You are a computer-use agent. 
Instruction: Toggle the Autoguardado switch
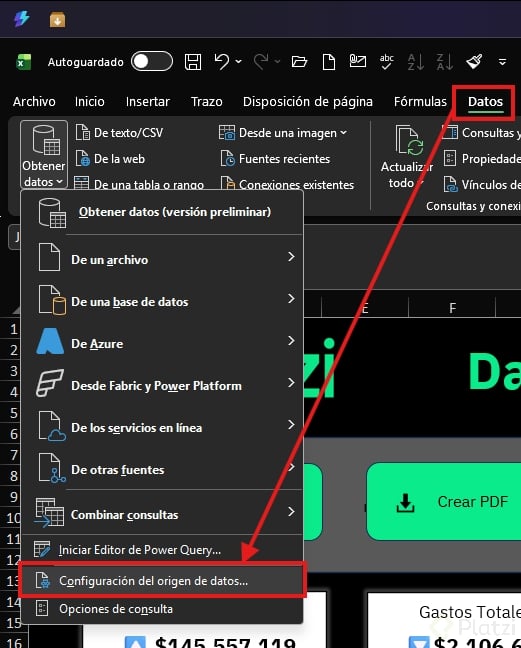[152, 62]
